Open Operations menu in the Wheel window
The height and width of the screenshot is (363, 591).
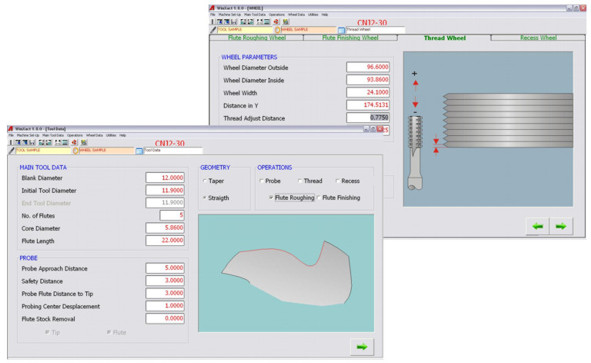(277, 15)
